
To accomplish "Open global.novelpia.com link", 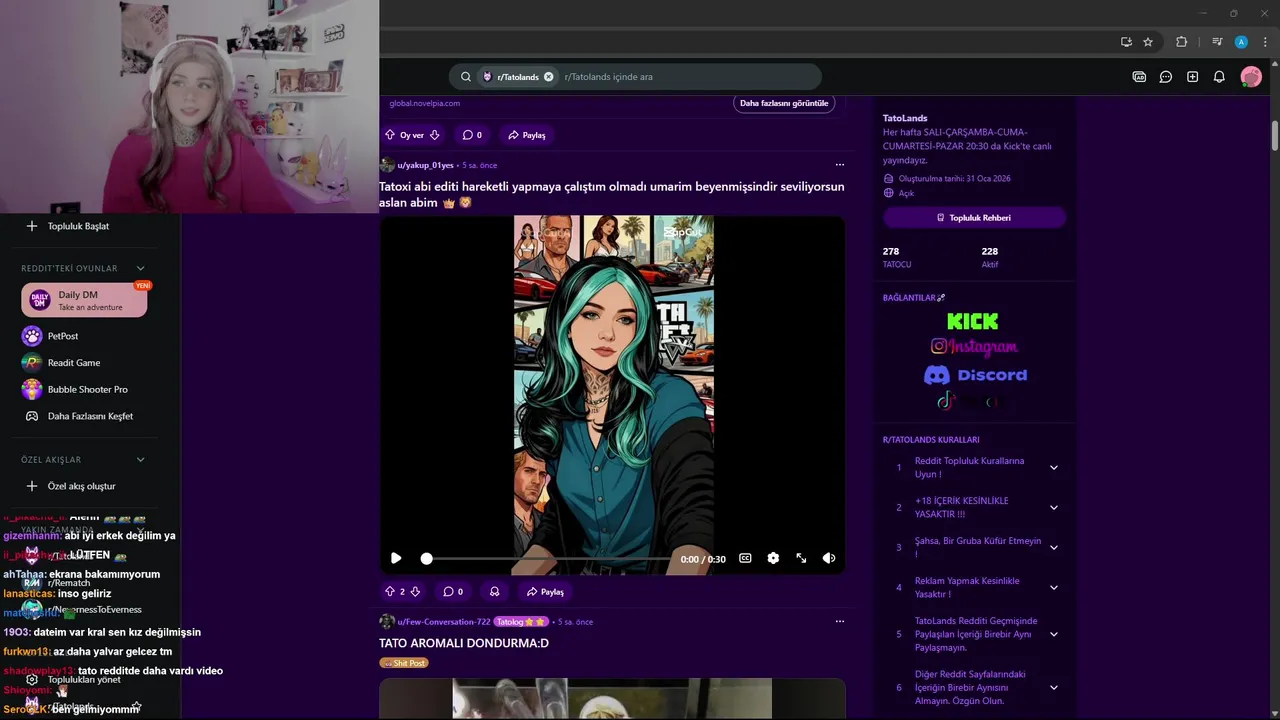I will 425,103.
